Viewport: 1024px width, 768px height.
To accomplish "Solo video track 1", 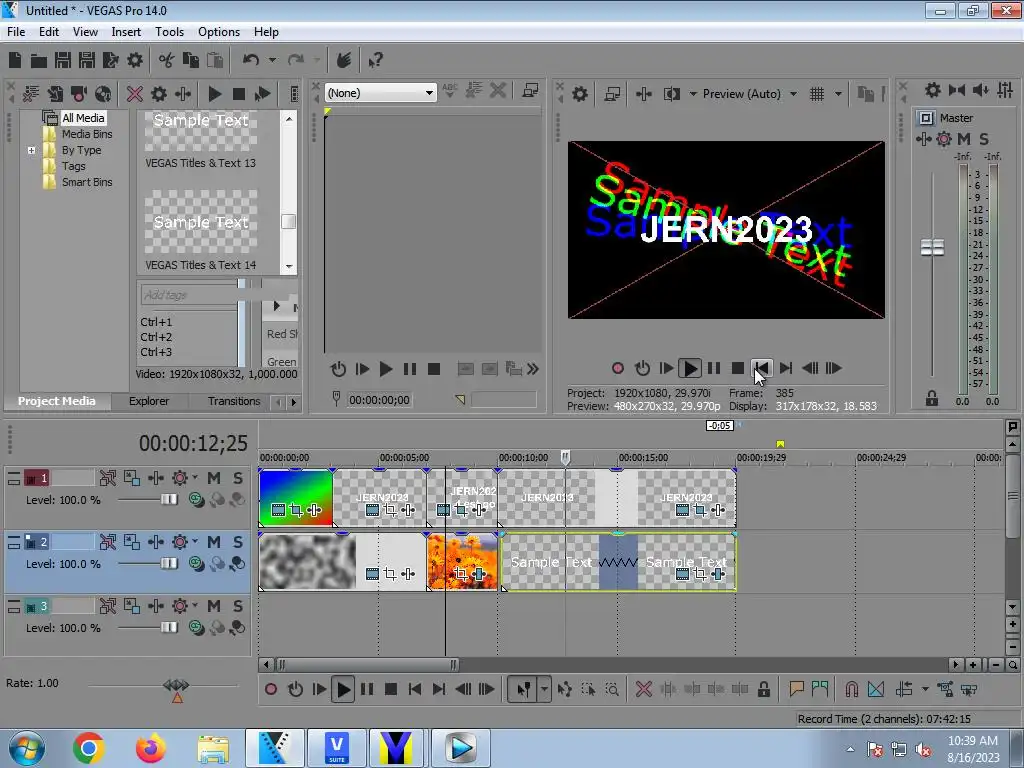I will (x=238, y=478).
